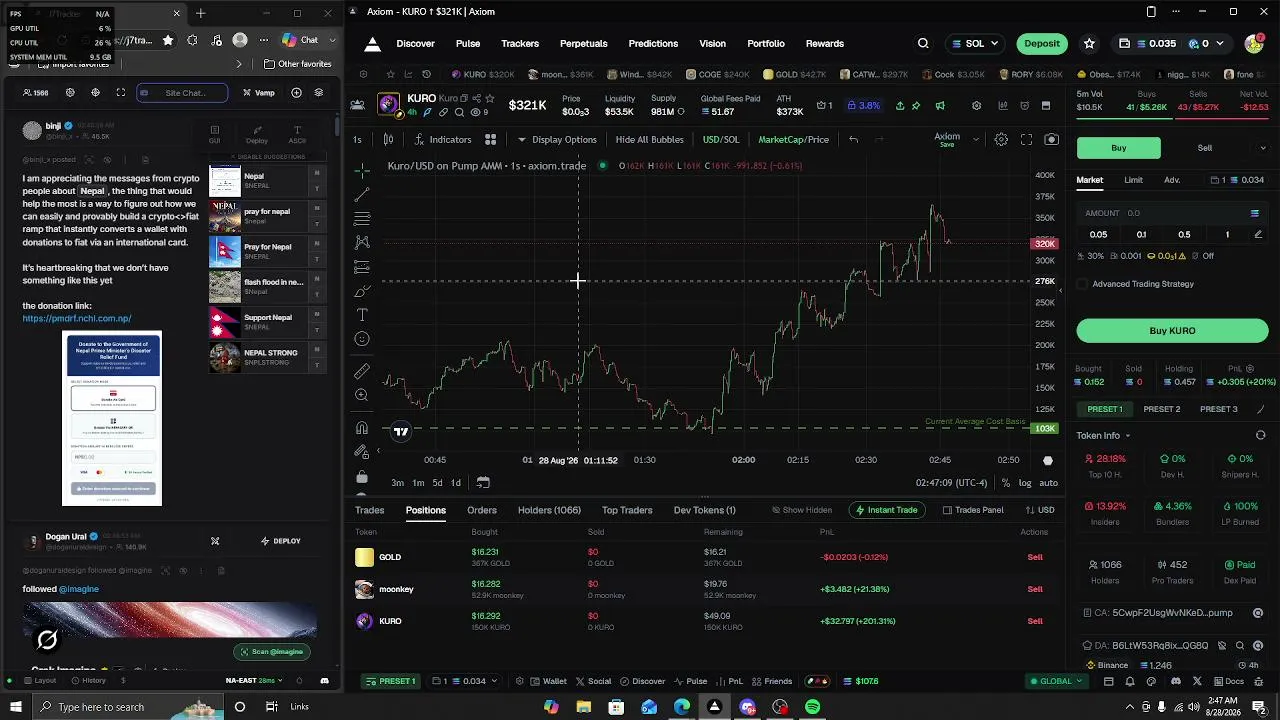Image resolution: width=1280 pixels, height=720 pixels.
Task: Open the token header settings gear
Action: tap(977, 106)
